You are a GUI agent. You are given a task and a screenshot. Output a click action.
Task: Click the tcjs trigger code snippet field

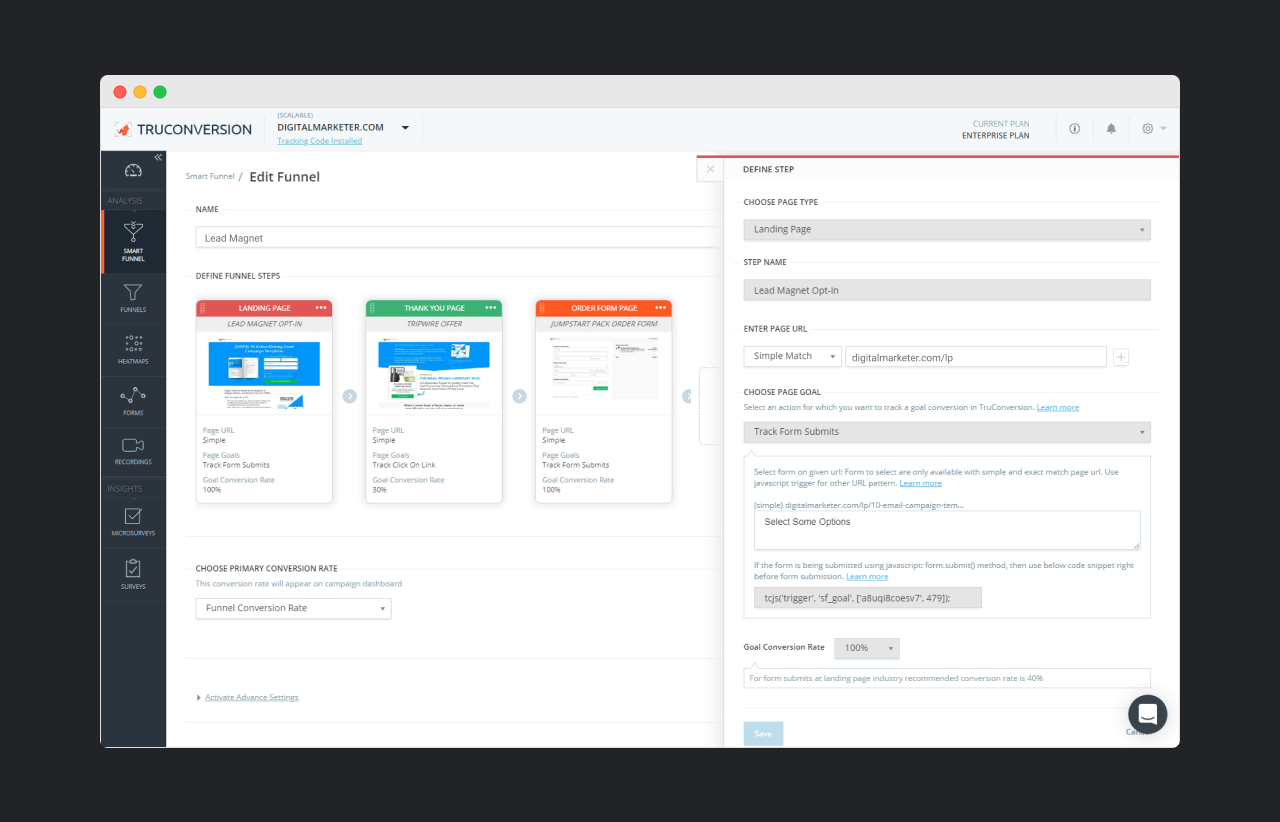click(867, 597)
